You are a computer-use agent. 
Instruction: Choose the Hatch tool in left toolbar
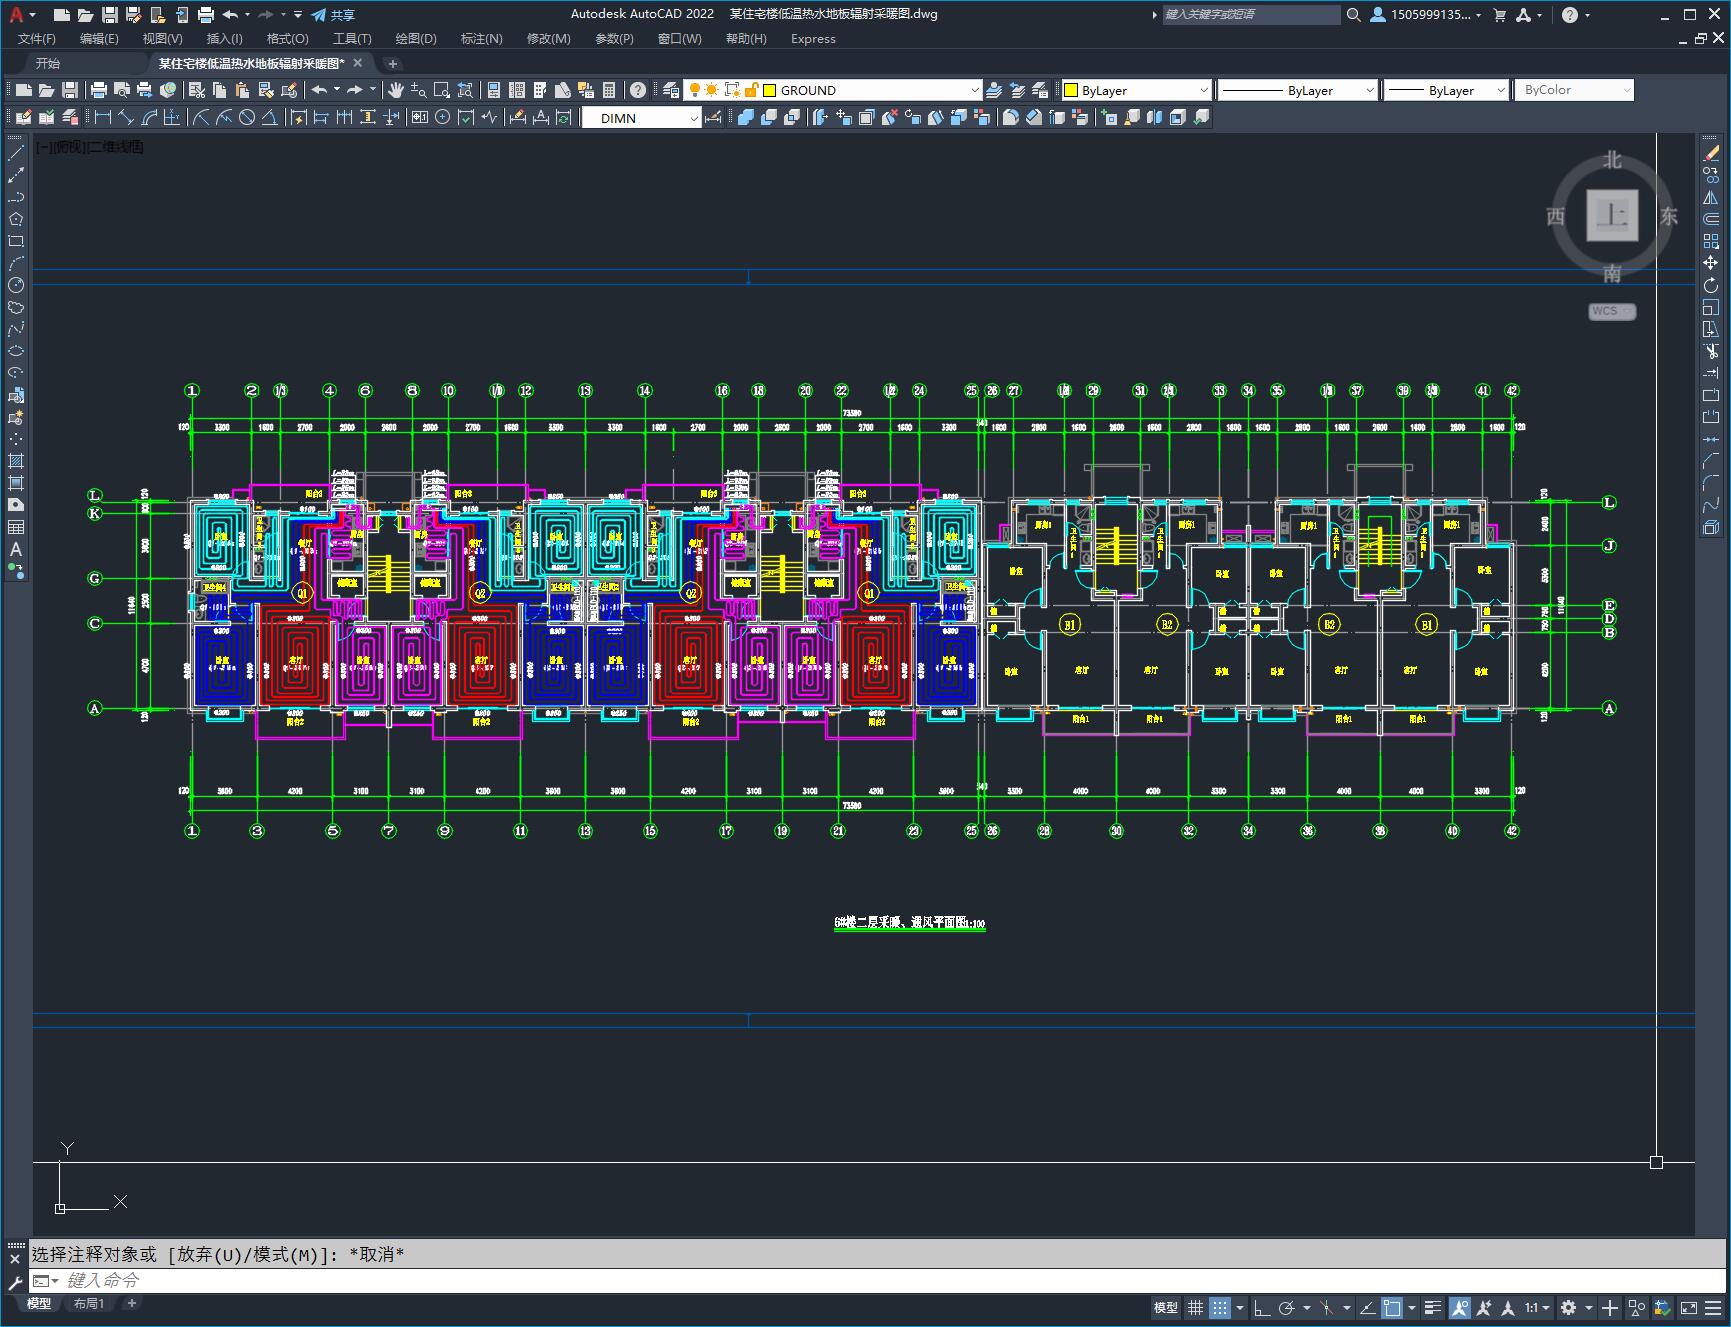[16, 461]
